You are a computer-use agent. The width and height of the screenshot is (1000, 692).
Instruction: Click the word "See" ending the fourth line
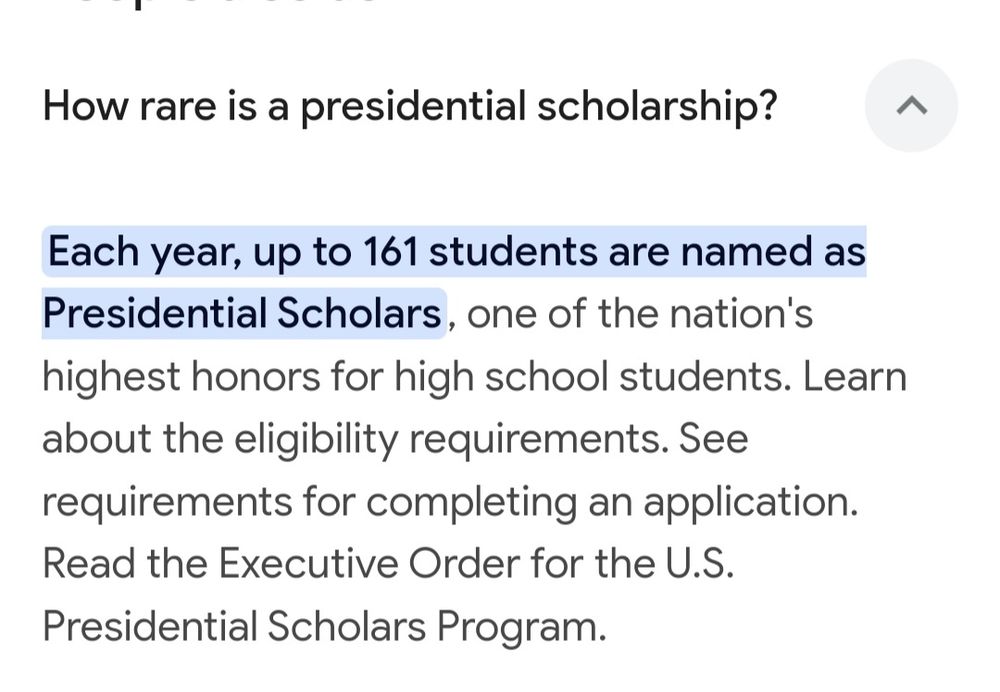click(x=714, y=439)
